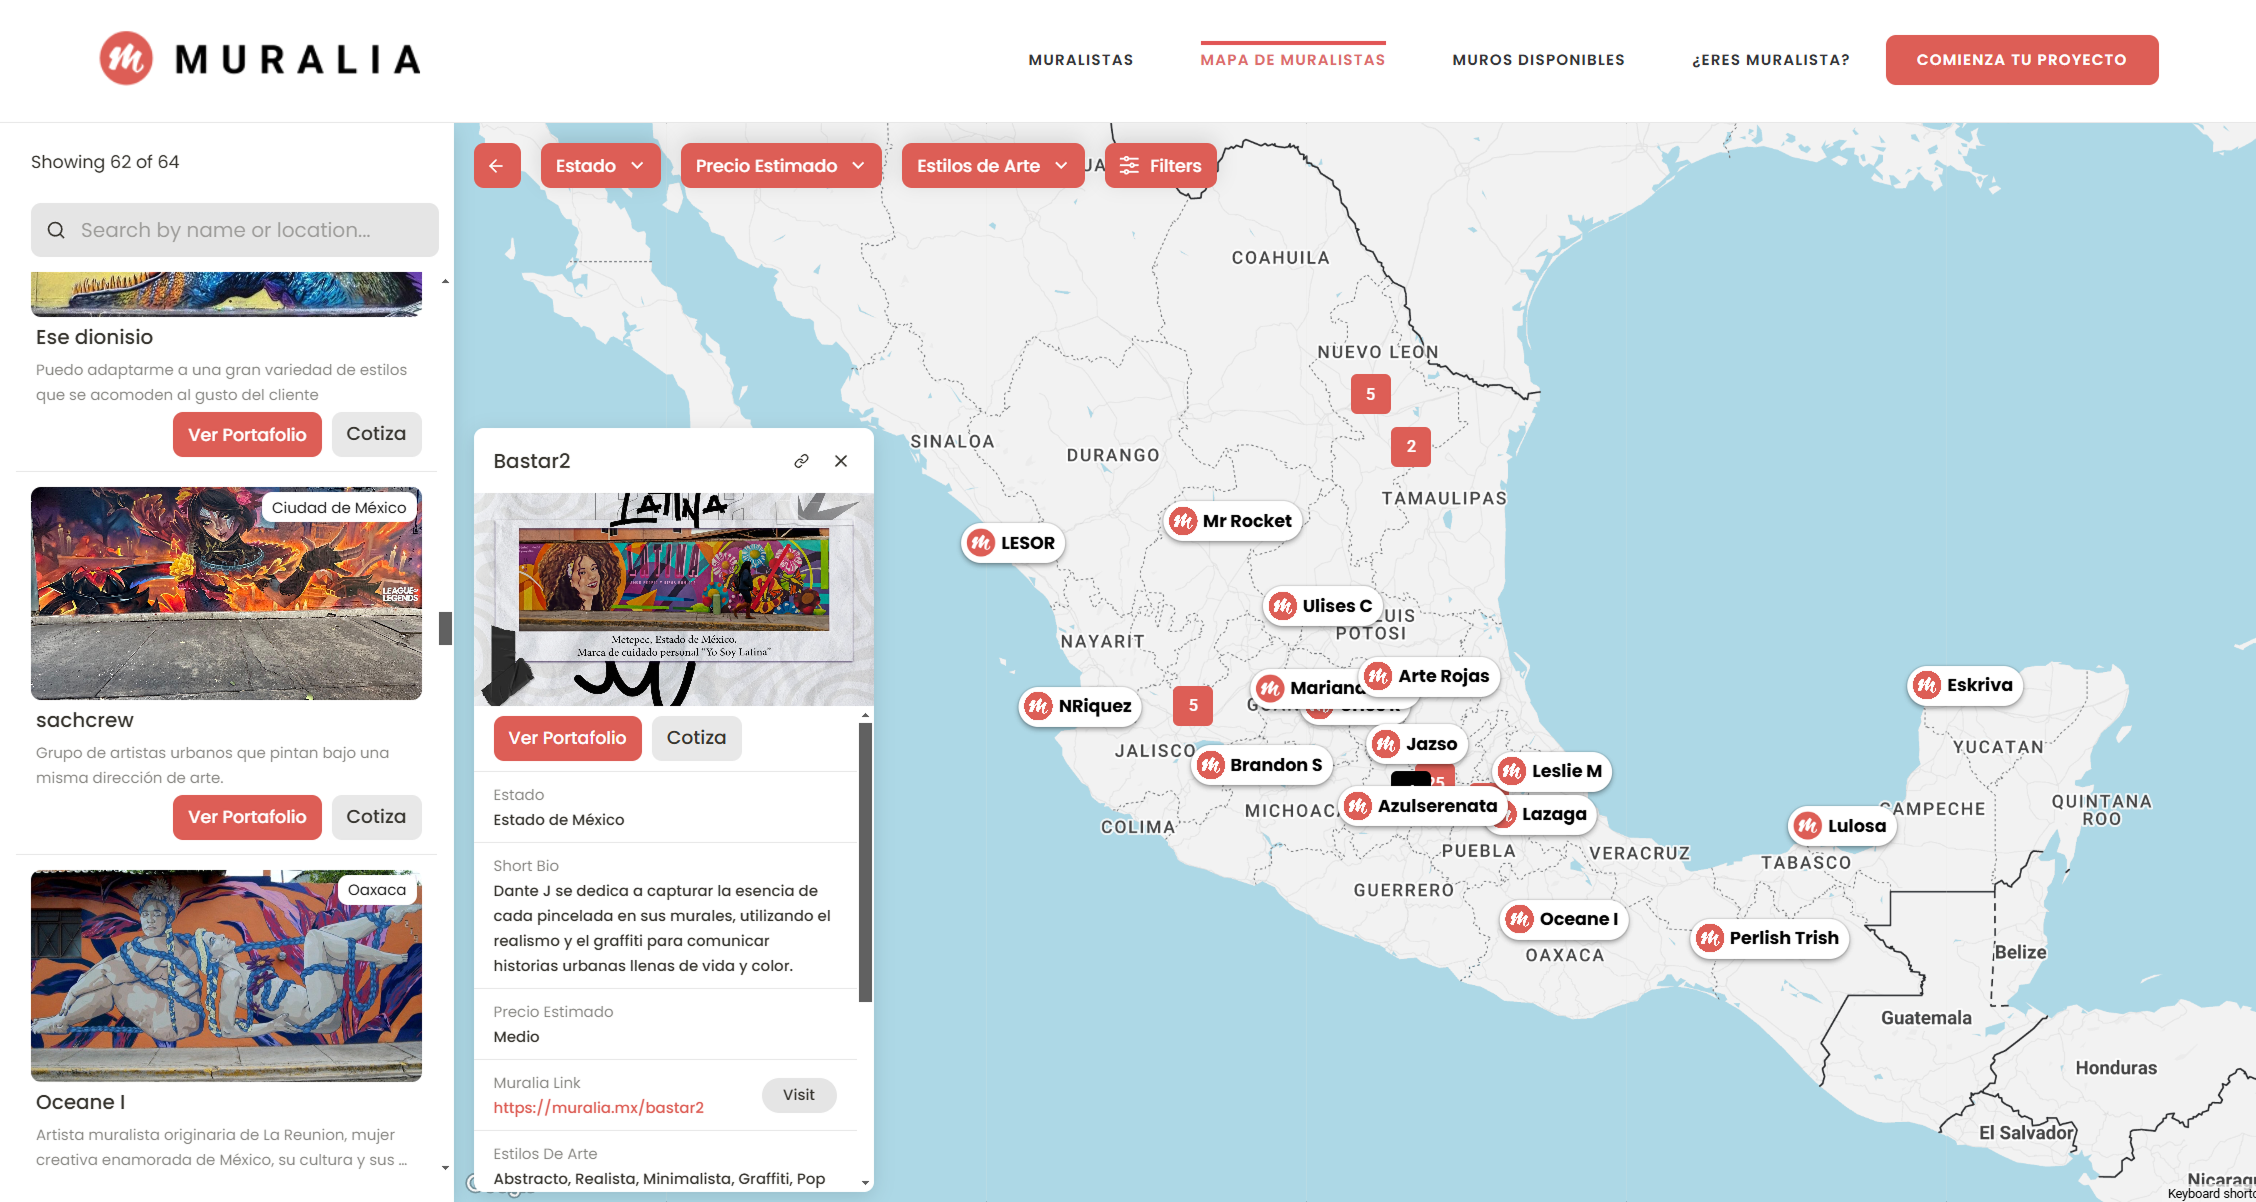This screenshot has width=2256, height=1202.
Task: Open the Filters panel
Action: [1160, 165]
